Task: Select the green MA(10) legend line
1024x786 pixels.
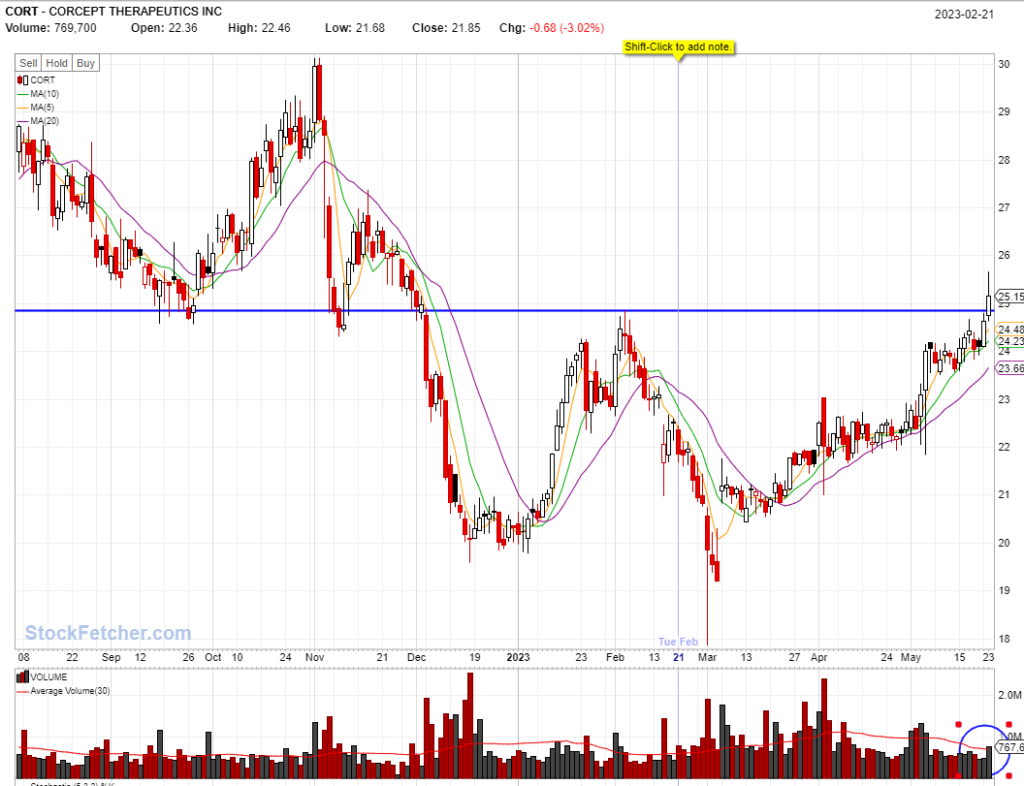Action: (x=23, y=94)
